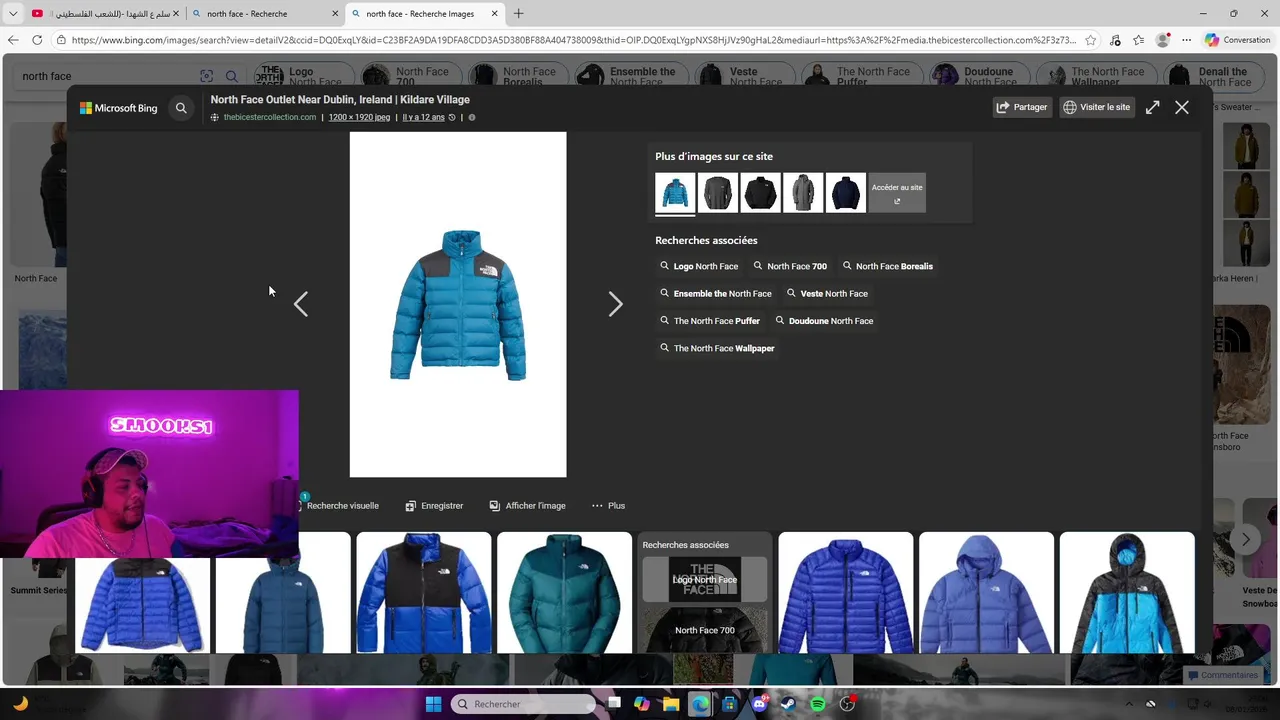Click the Visiter le site button
The image size is (1280, 720).
[1097, 107]
